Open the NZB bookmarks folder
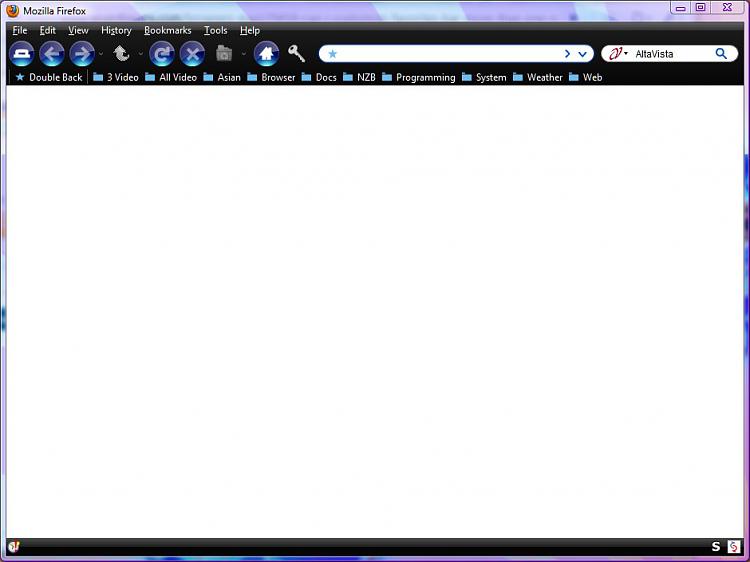 click(359, 77)
